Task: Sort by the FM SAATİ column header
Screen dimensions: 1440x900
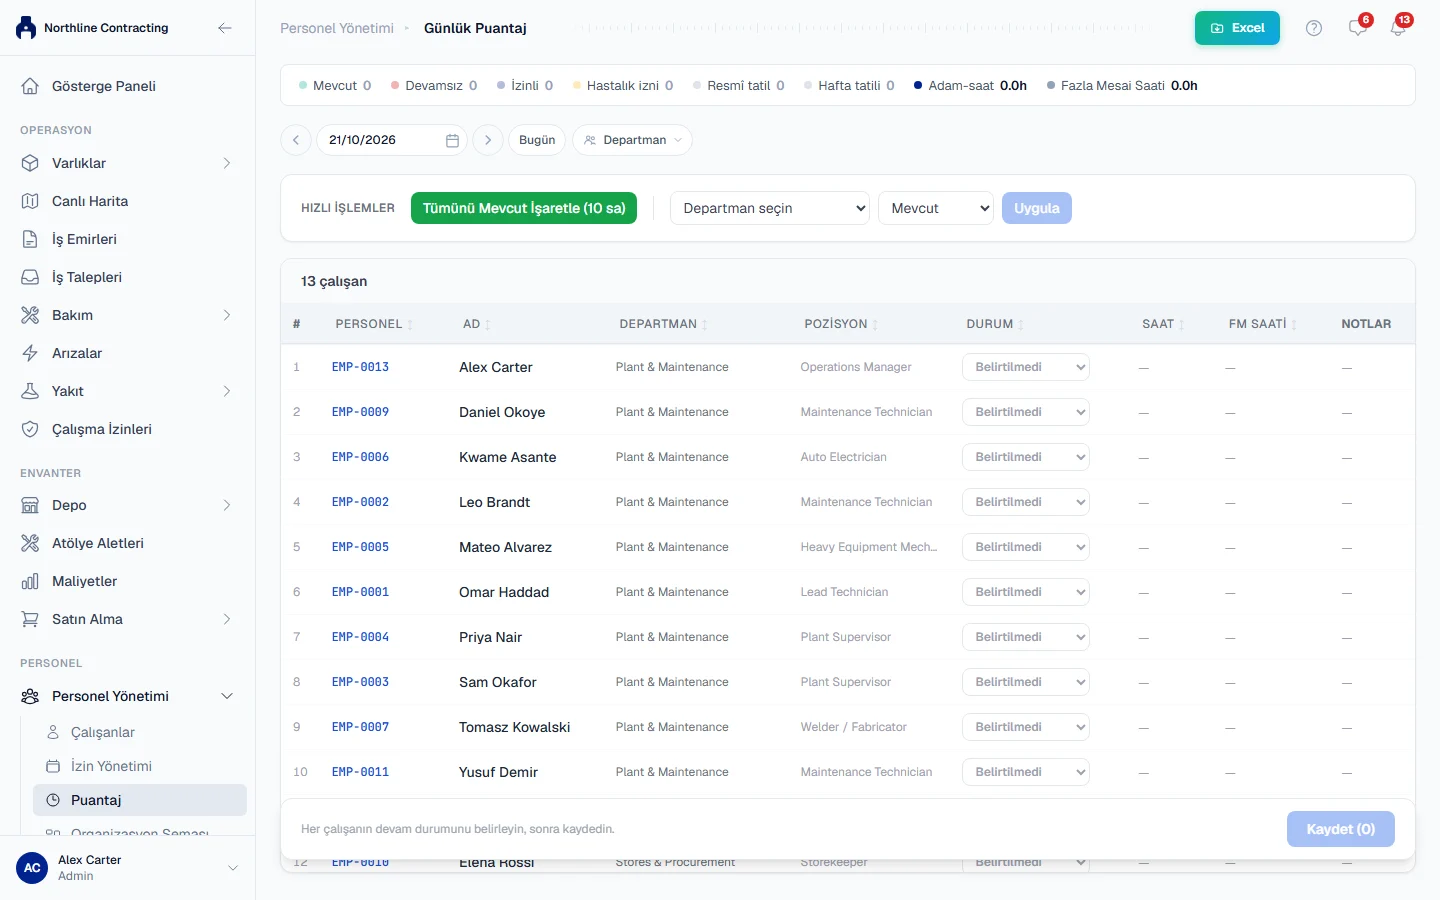Action: [1262, 324]
